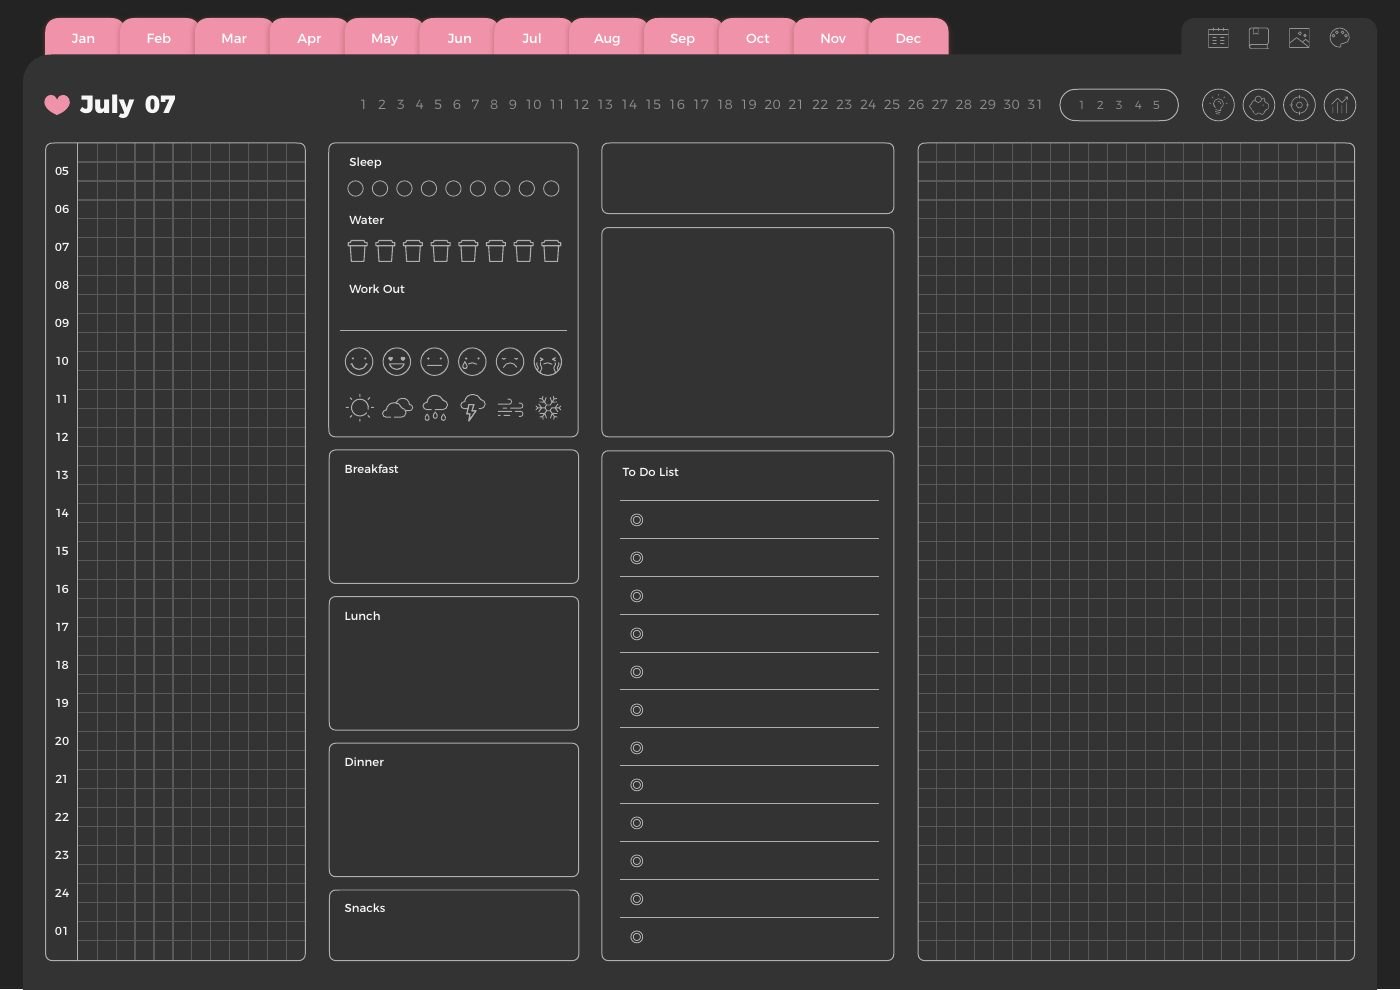Switch to the Jan month tab
The image size is (1400, 990).
coord(83,38)
